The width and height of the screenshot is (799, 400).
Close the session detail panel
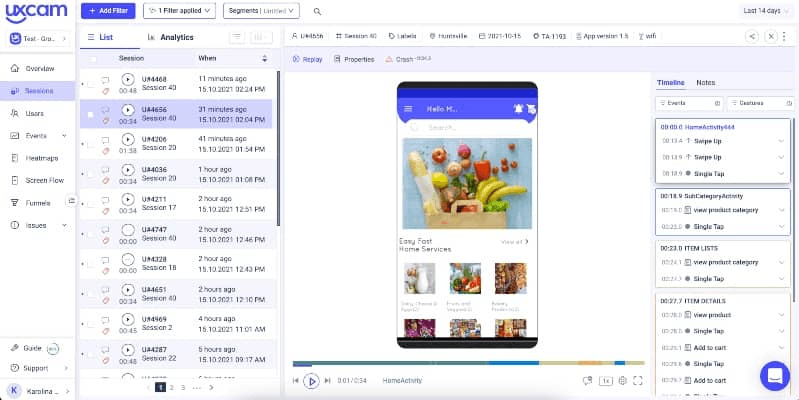[771, 36]
